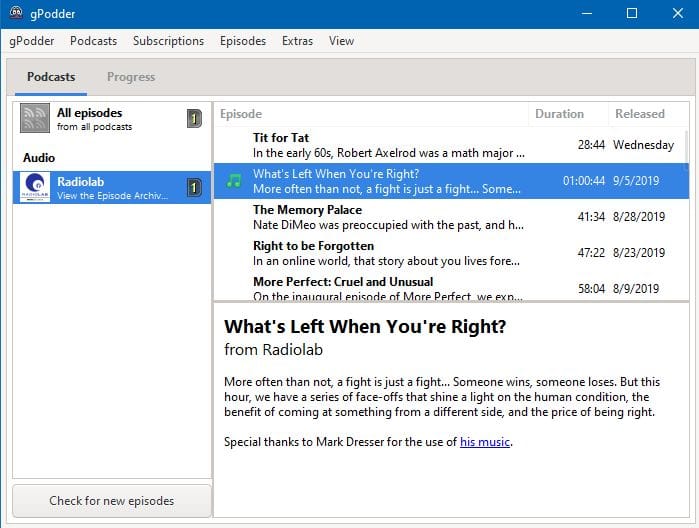Screen dimensions: 699x528
Task: Click the gPodder app icon in title bar
Action: click(16, 13)
